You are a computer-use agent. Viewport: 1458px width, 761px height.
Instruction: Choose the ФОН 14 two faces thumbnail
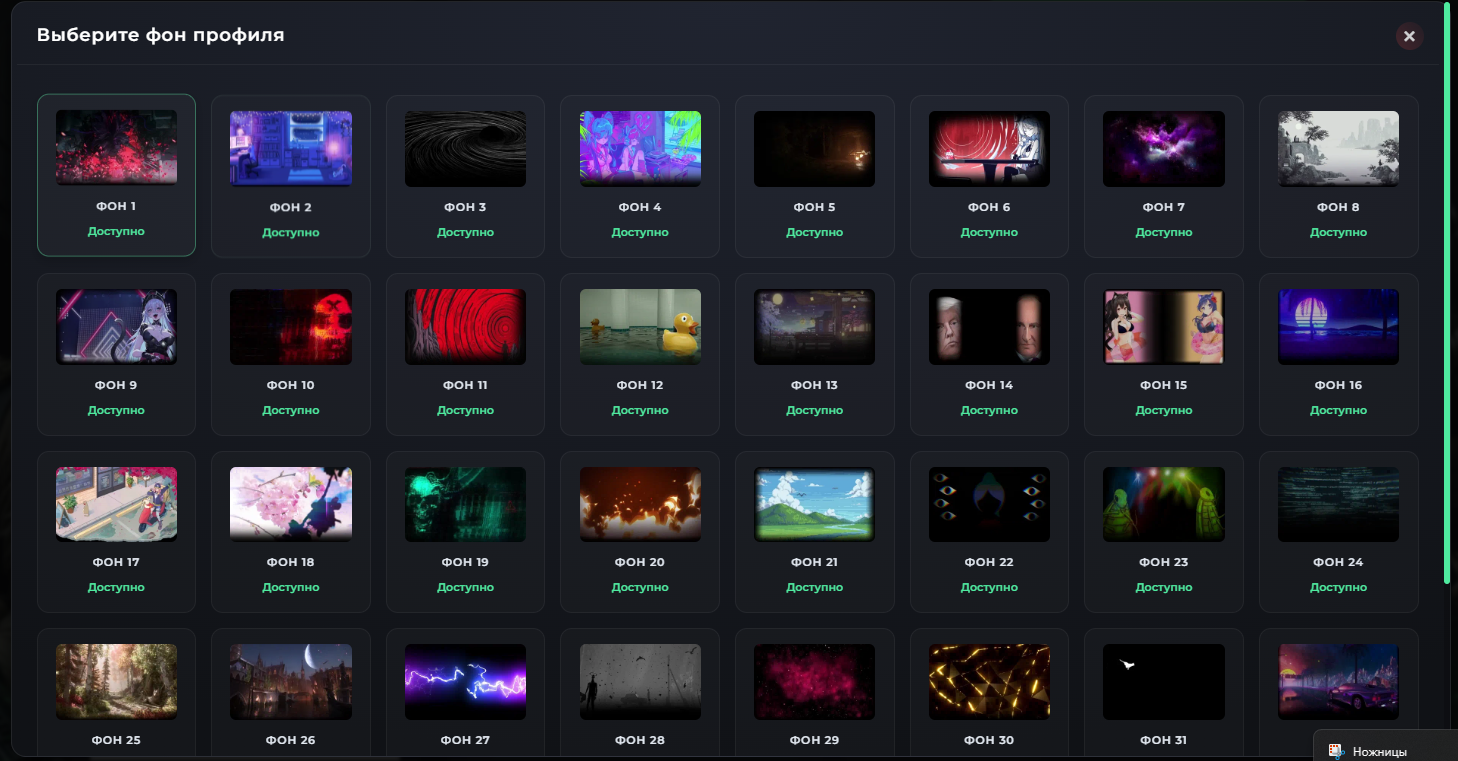pyautogui.click(x=989, y=327)
